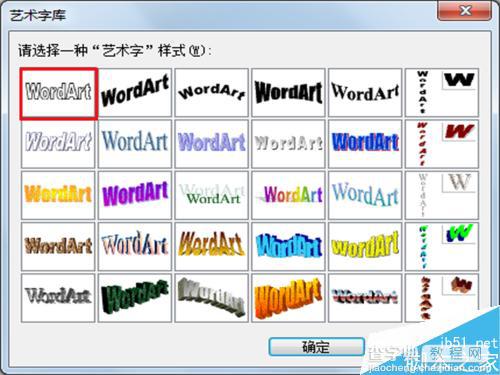Select the vertical black WordArt style
500x375 pixels.
pyautogui.click(x=442, y=93)
